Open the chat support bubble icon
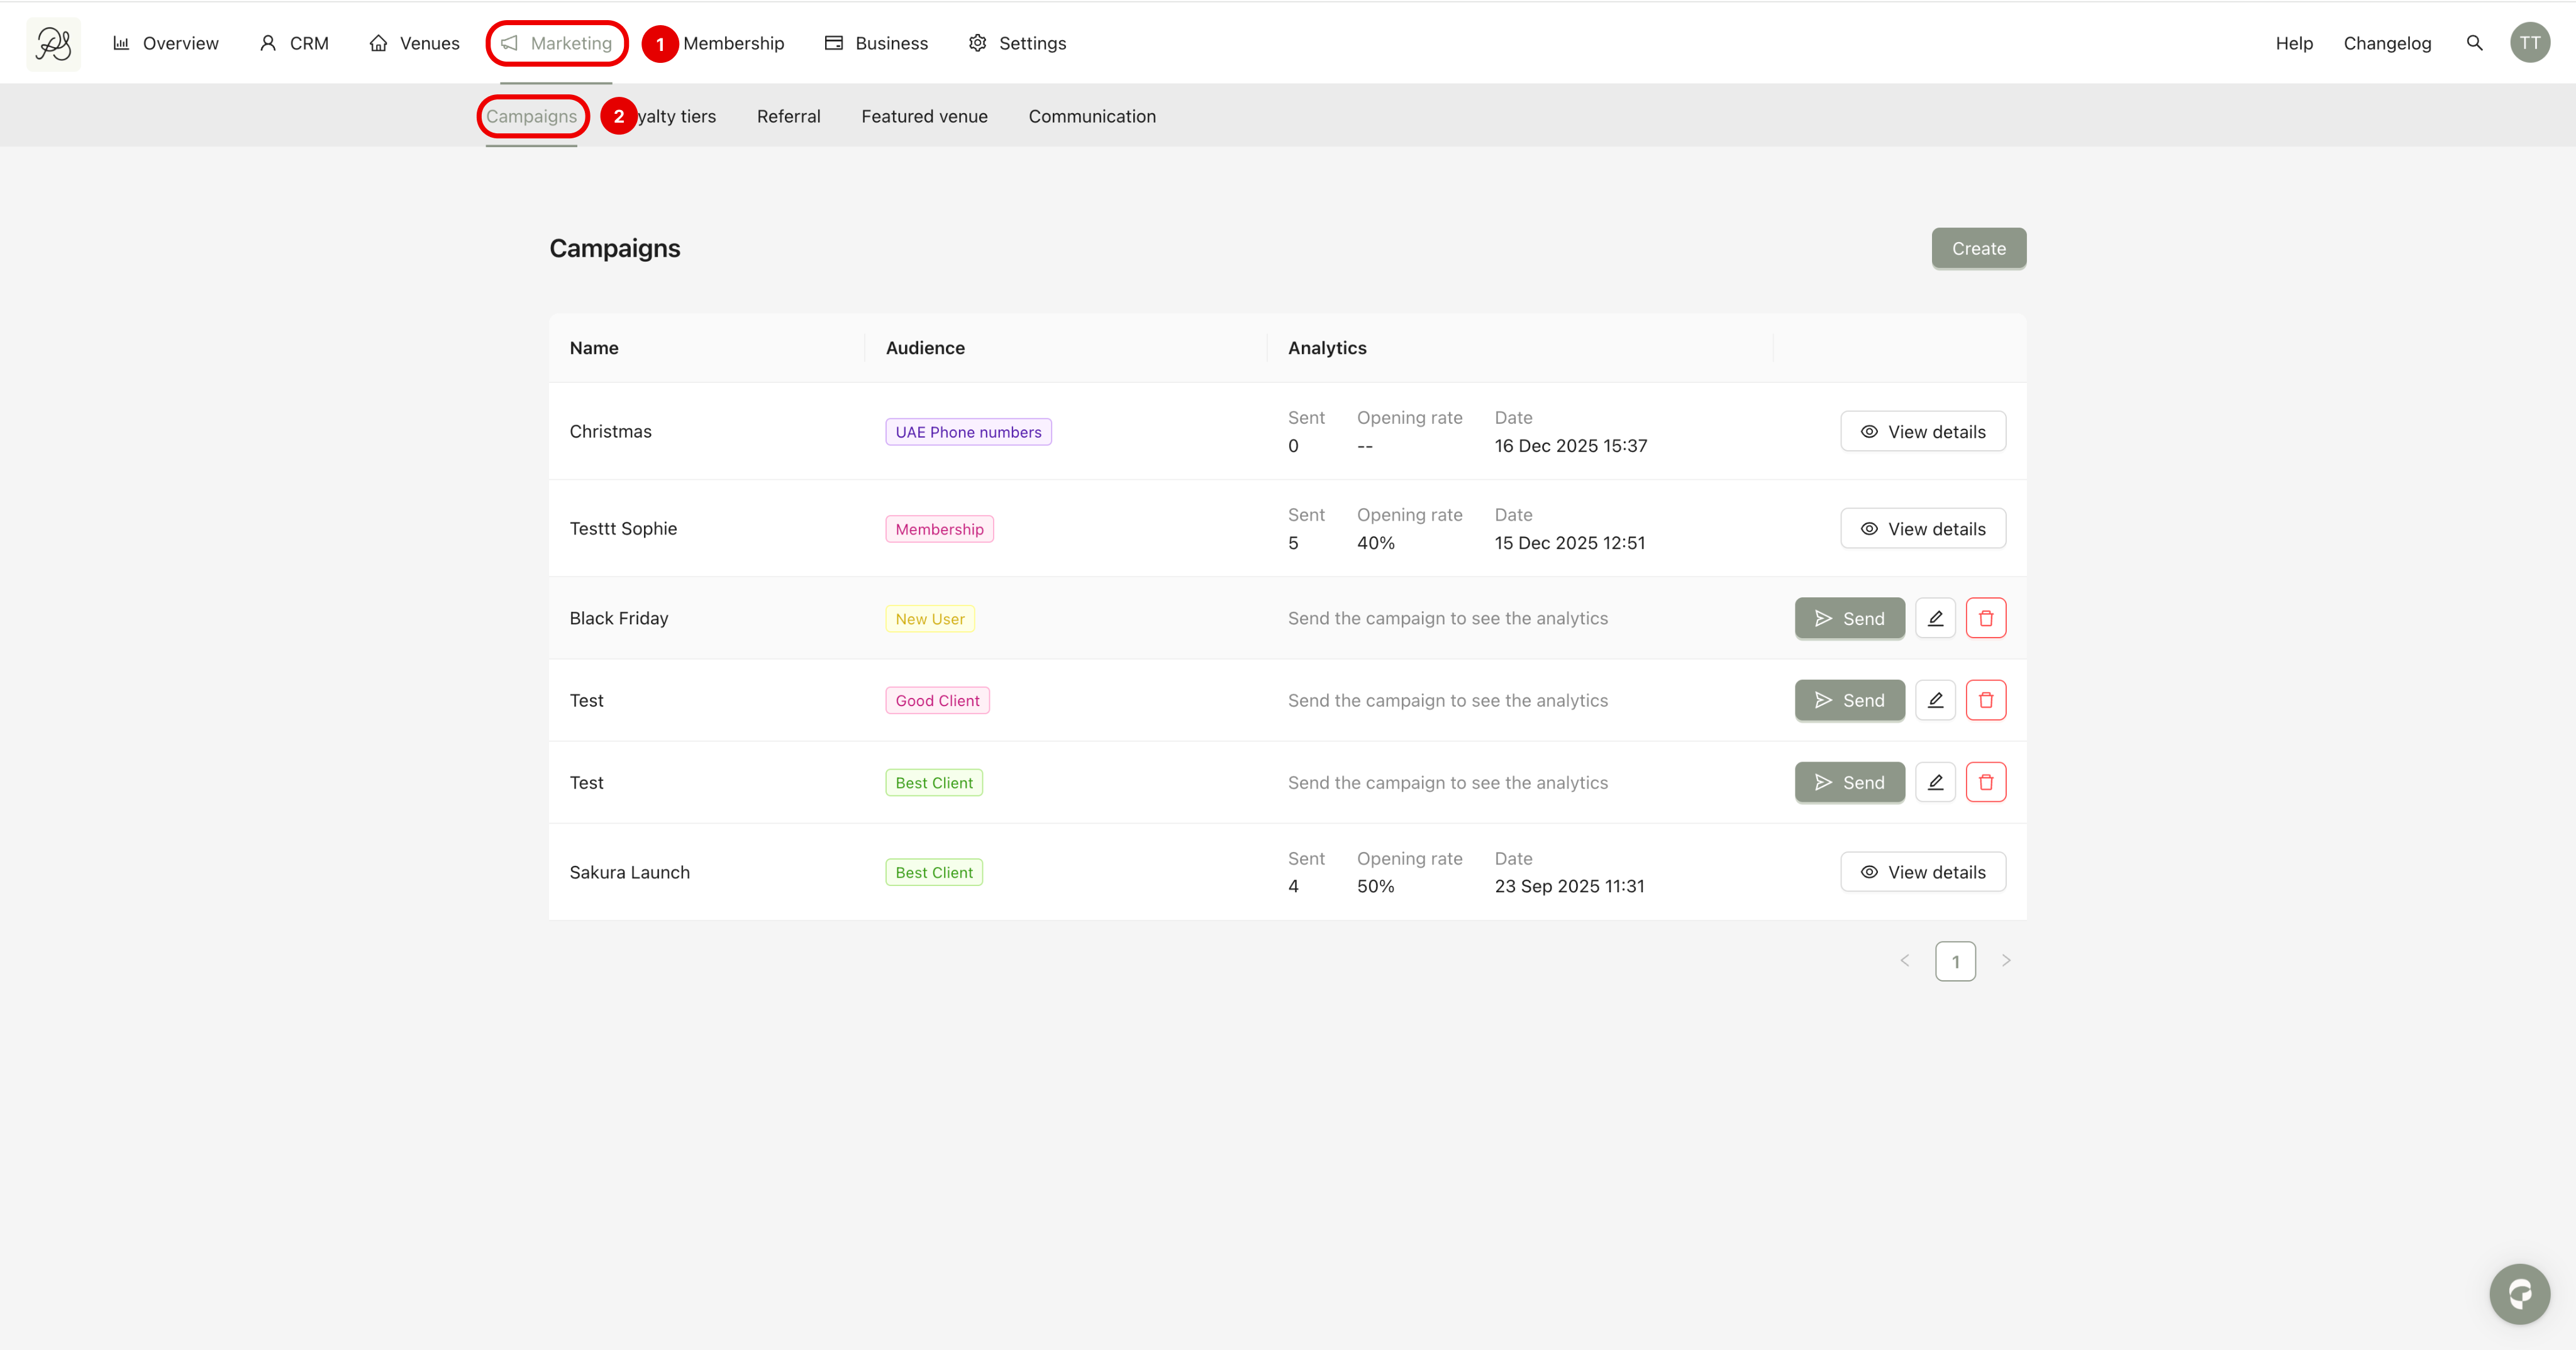 tap(2519, 1294)
